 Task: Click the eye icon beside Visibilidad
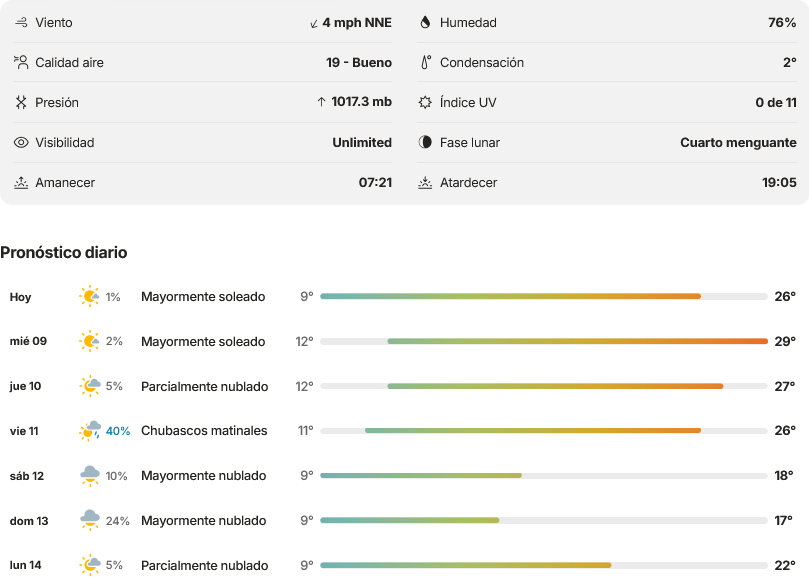(x=21, y=142)
